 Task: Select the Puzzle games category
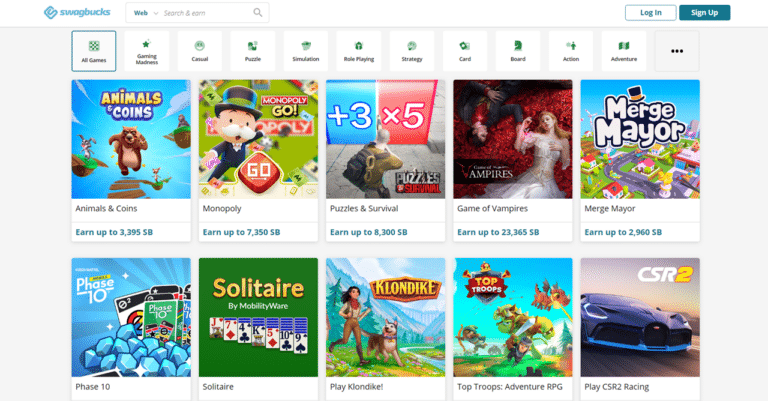click(253, 51)
